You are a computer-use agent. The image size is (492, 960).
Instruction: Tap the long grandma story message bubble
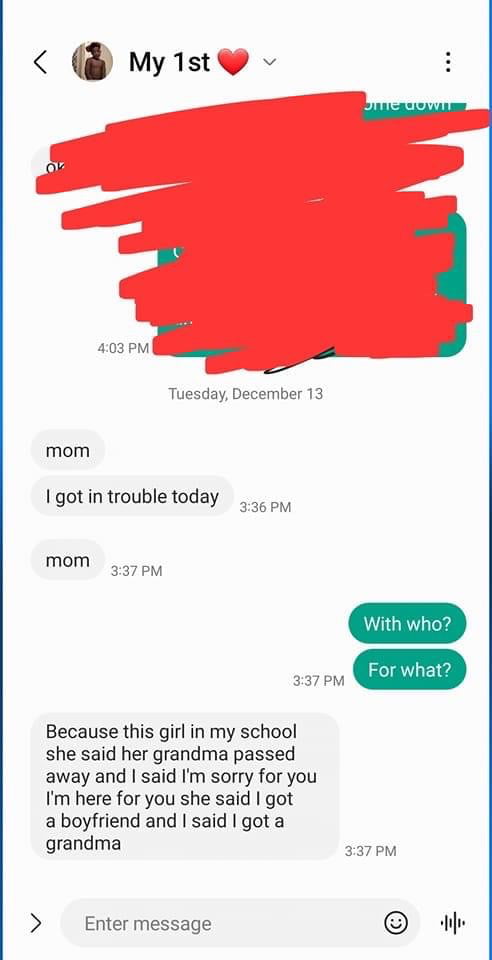coord(185,787)
